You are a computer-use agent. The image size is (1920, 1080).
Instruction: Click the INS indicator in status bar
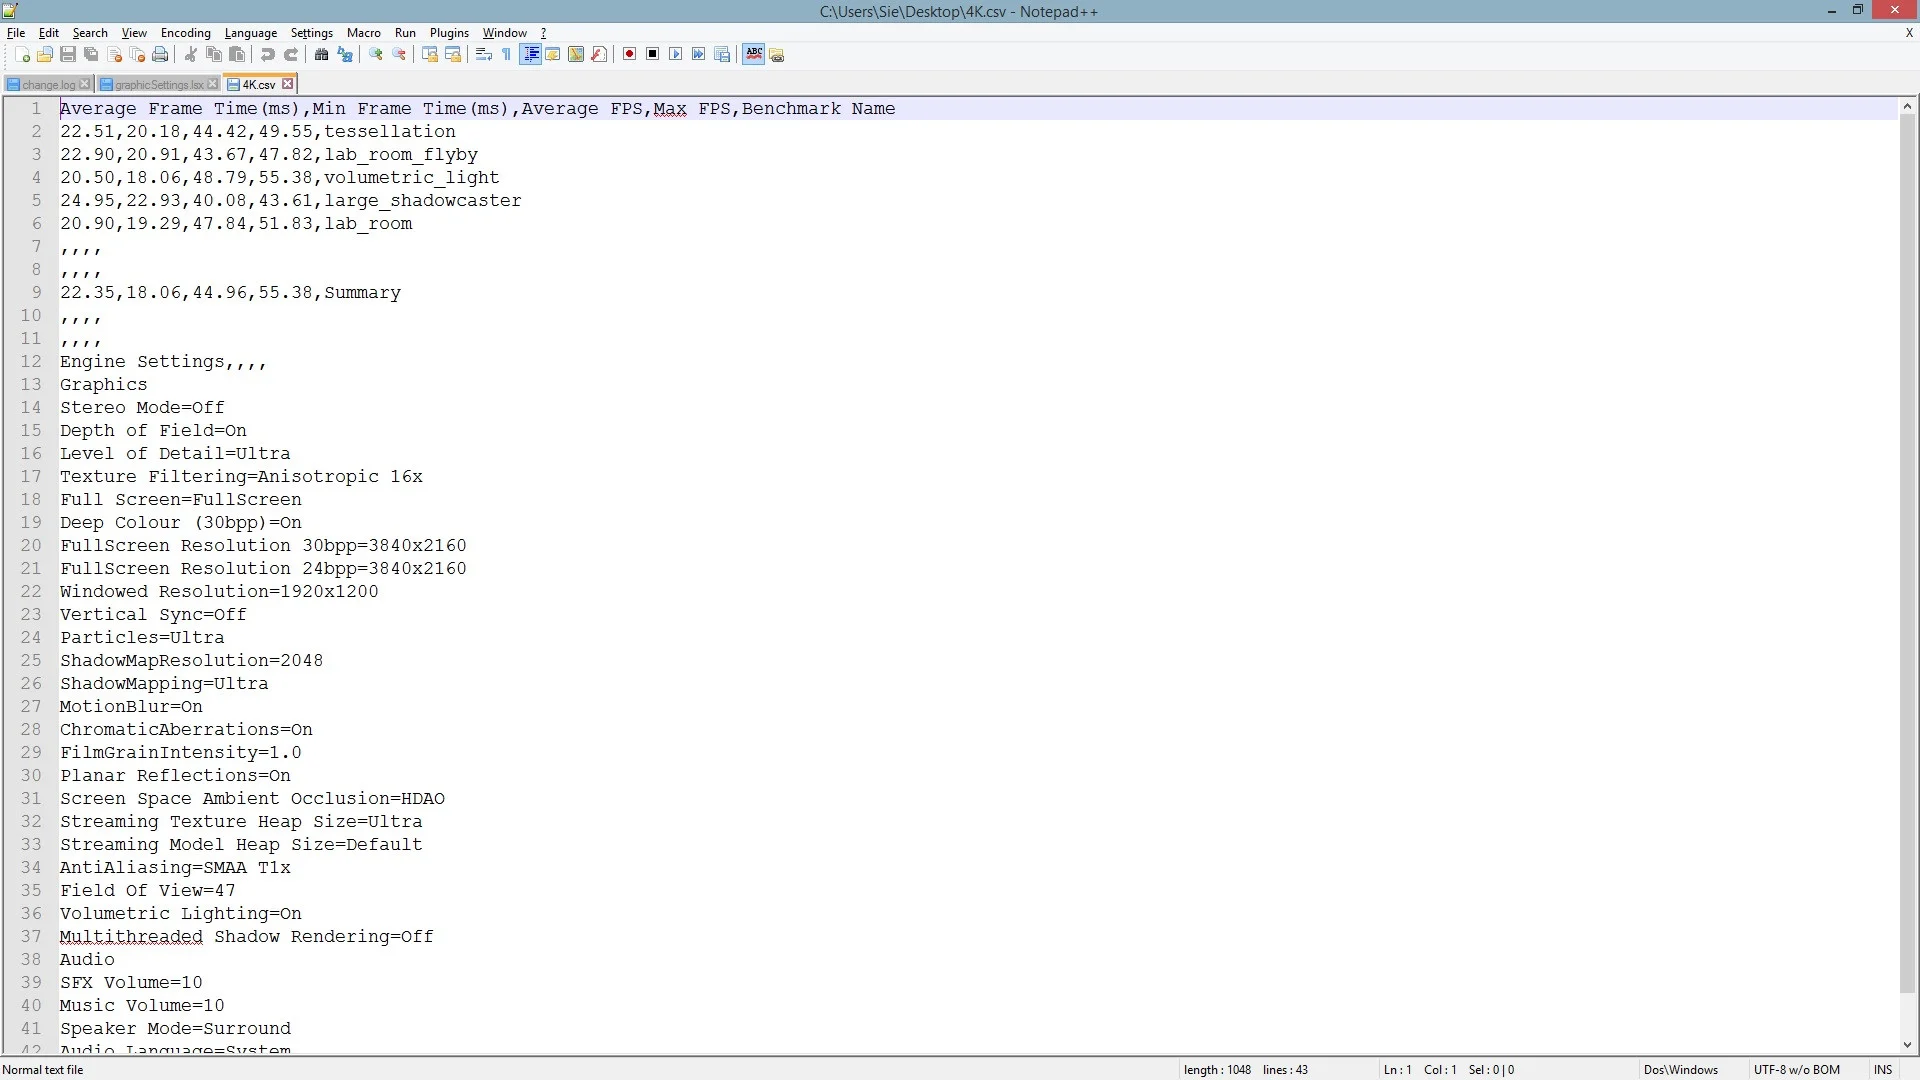(1883, 1070)
